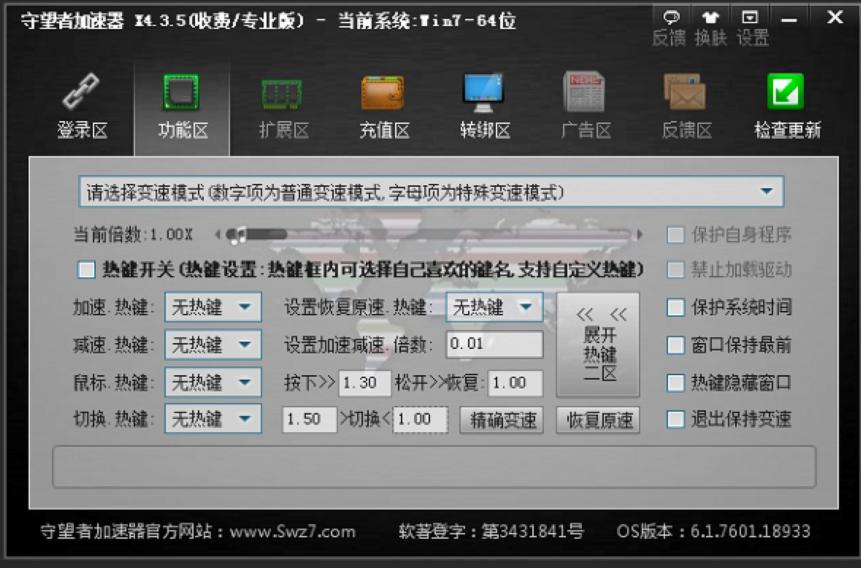This screenshot has height=568, width=861.
Task: Click the 按下>> field showing 1.30
Action: 365,382
